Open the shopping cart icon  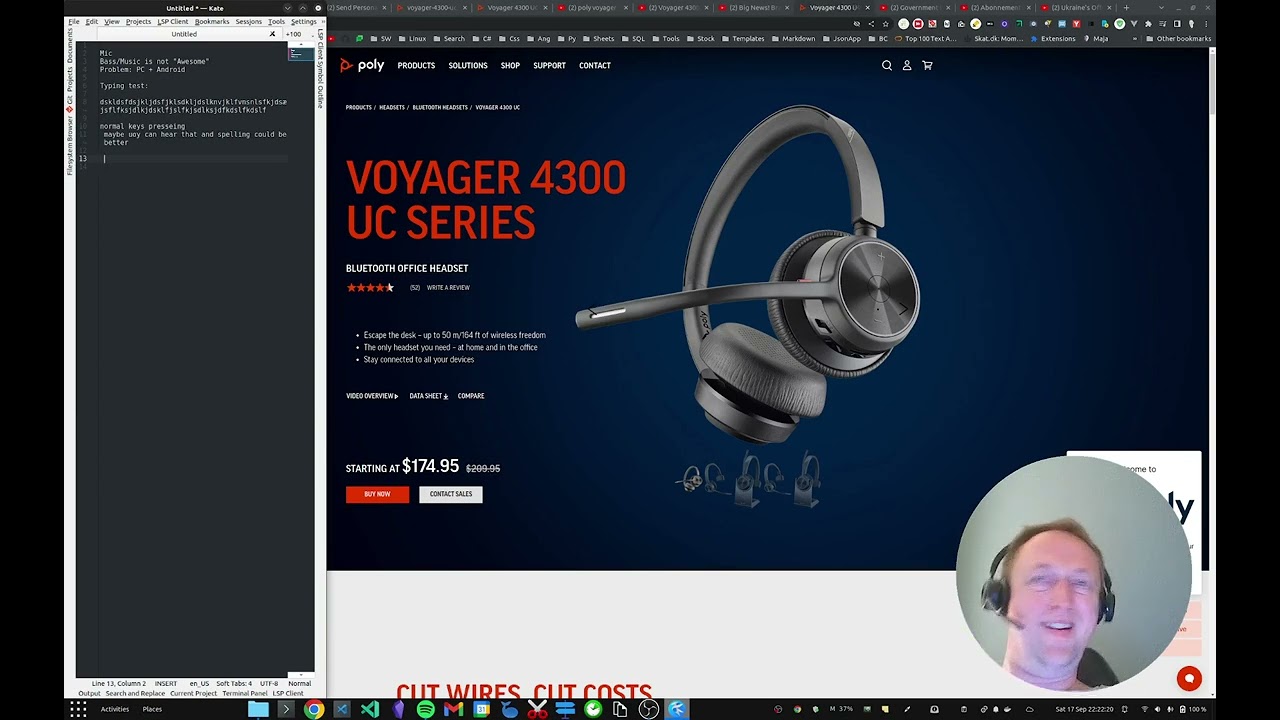click(x=927, y=65)
